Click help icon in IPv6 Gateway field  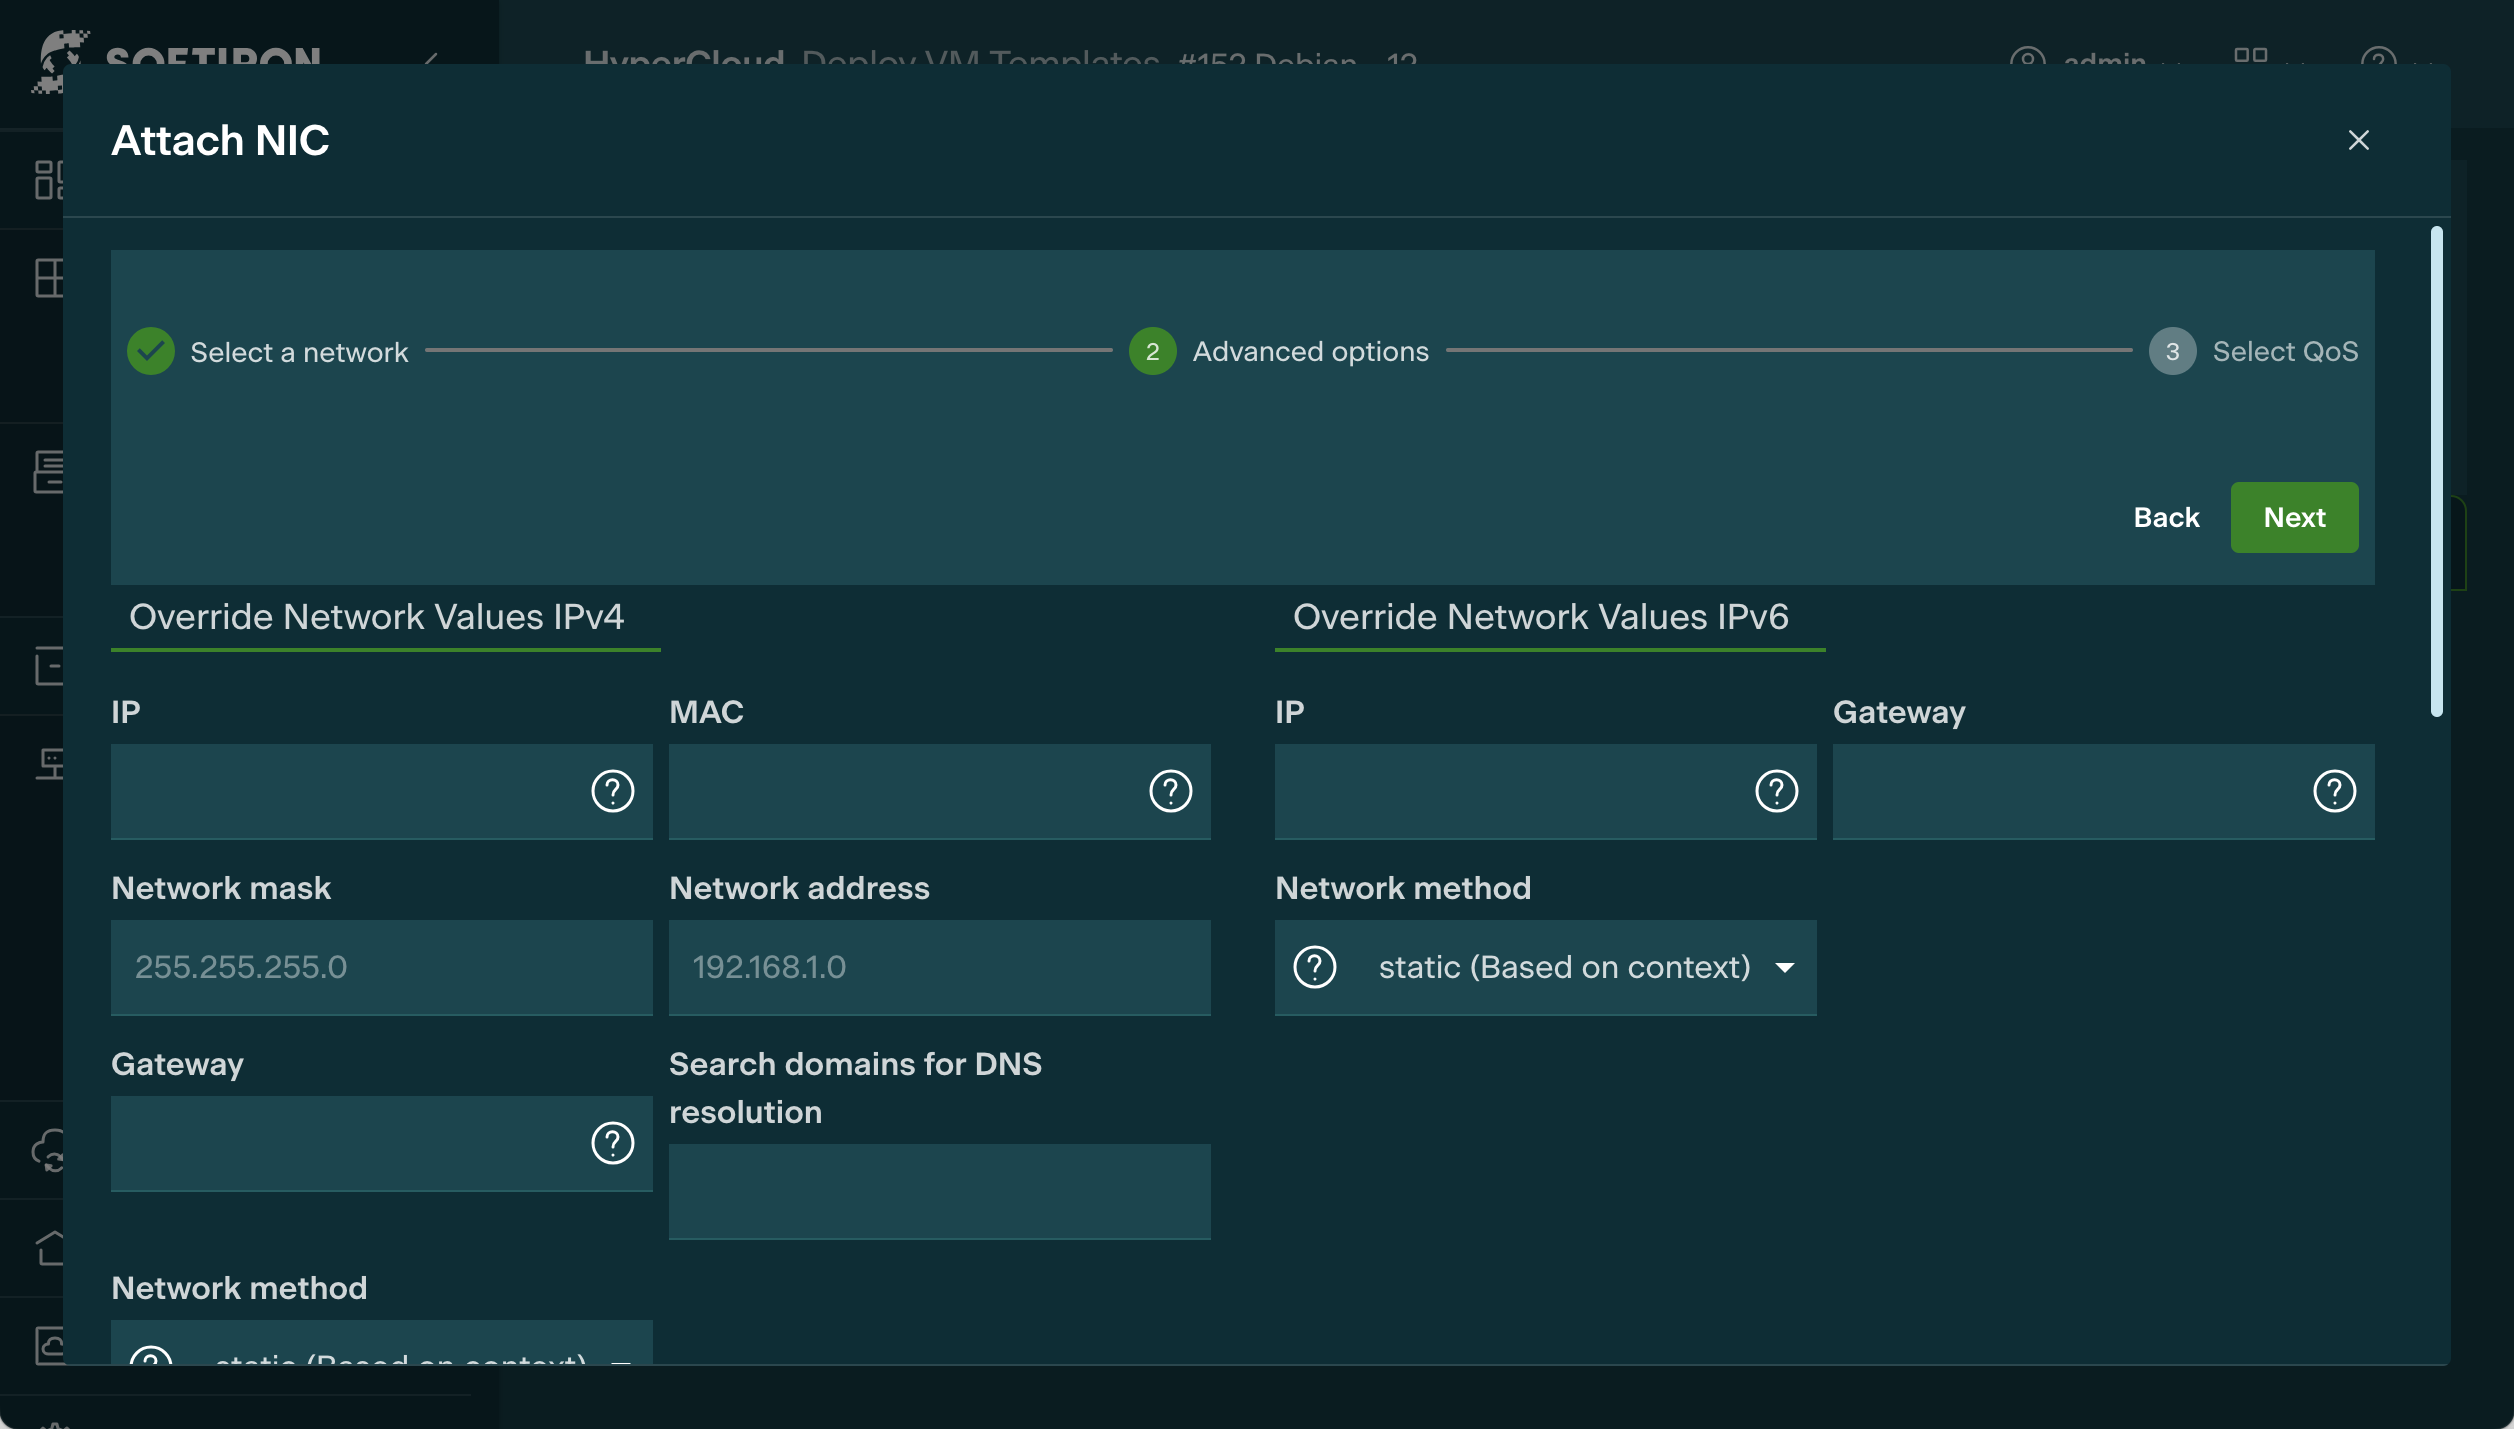point(2334,791)
